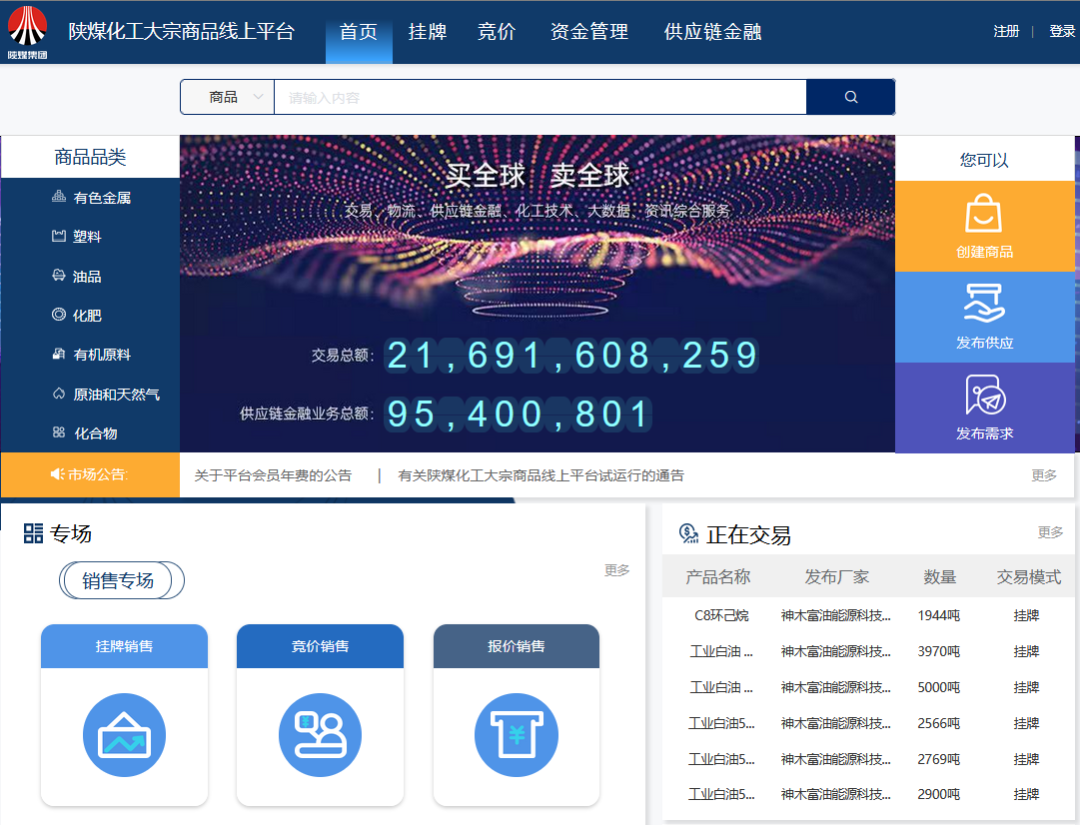Click the 注册 link
Screen dimensions: 1080x825
coord(1006,32)
